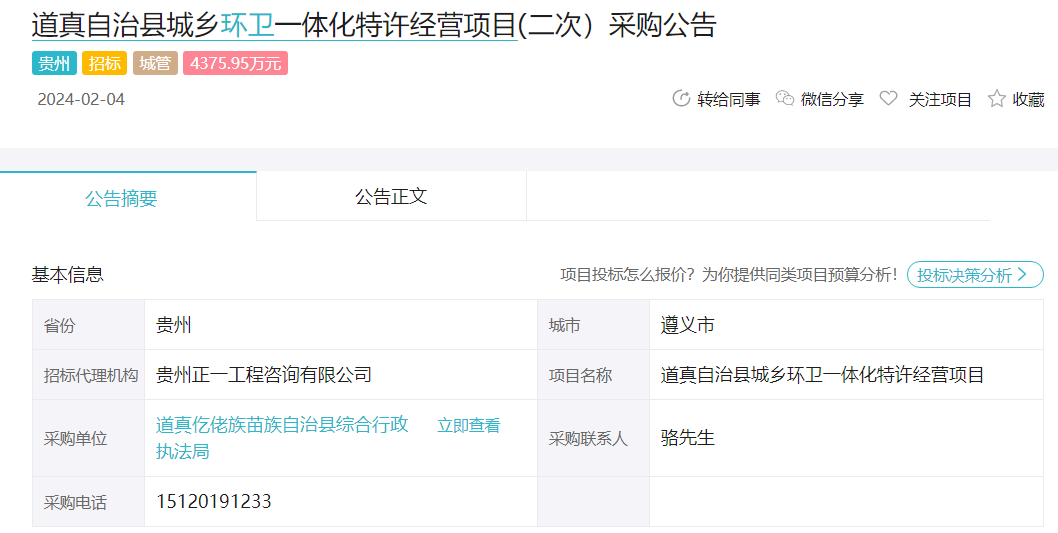Click the 招标代理机构 label cell

[x=88, y=374]
